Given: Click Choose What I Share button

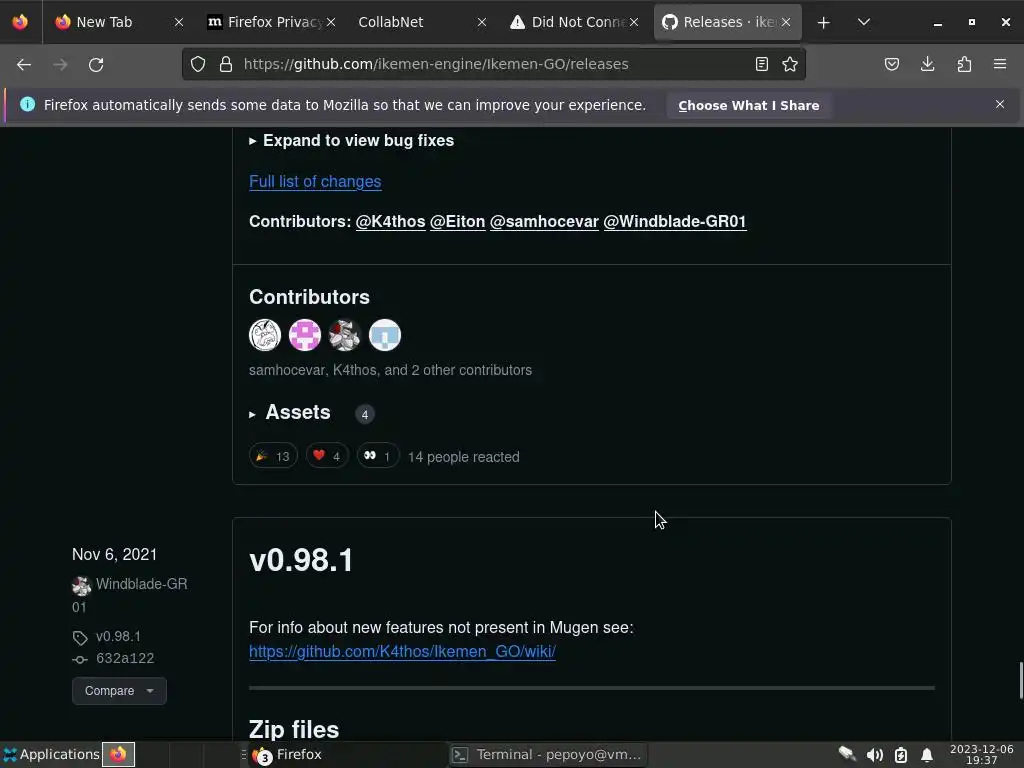Looking at the screenshot, I should pos(748,105).
